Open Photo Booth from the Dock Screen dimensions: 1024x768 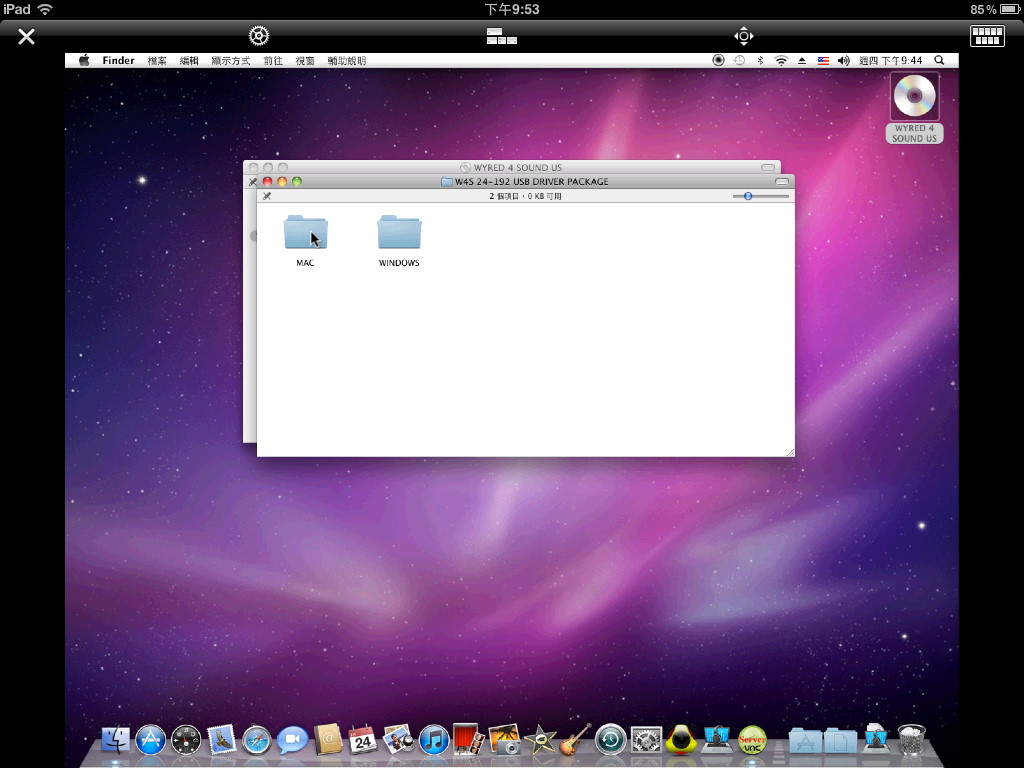click(x=469, y=741)
